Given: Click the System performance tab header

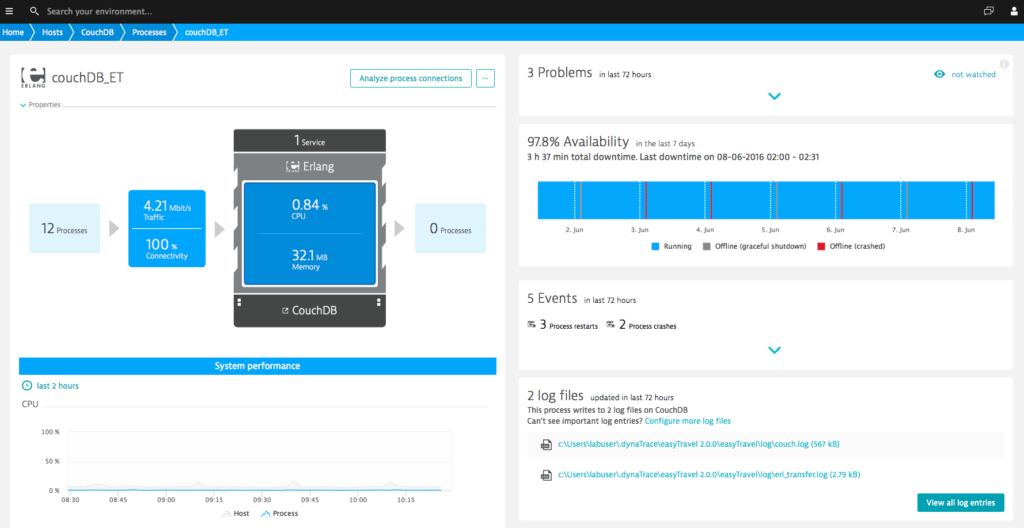Looking at the screenshot, I should [x=257, y=366].
